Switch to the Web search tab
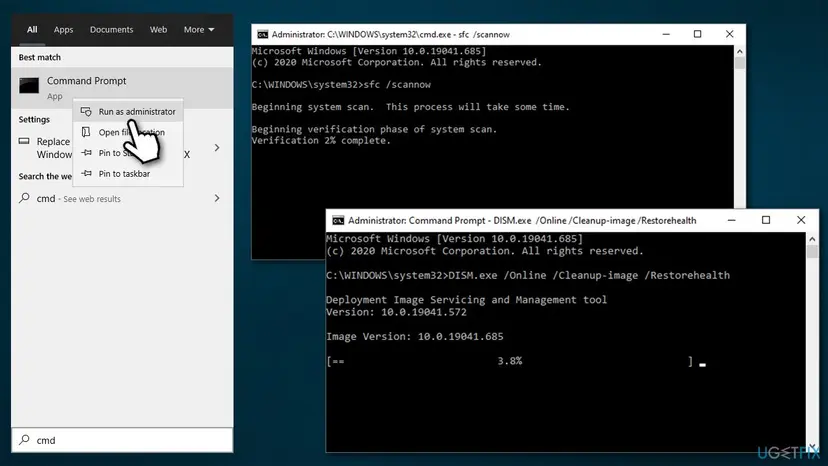The image size is (828, 466). pos(158,30)
